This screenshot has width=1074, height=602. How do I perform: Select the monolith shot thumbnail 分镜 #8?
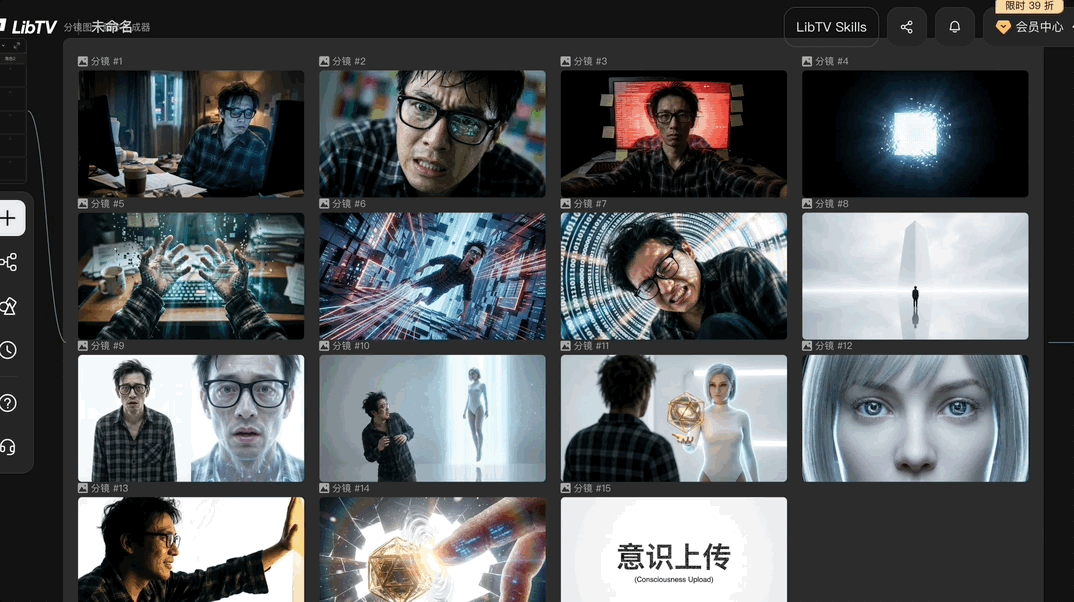[914, 276]
